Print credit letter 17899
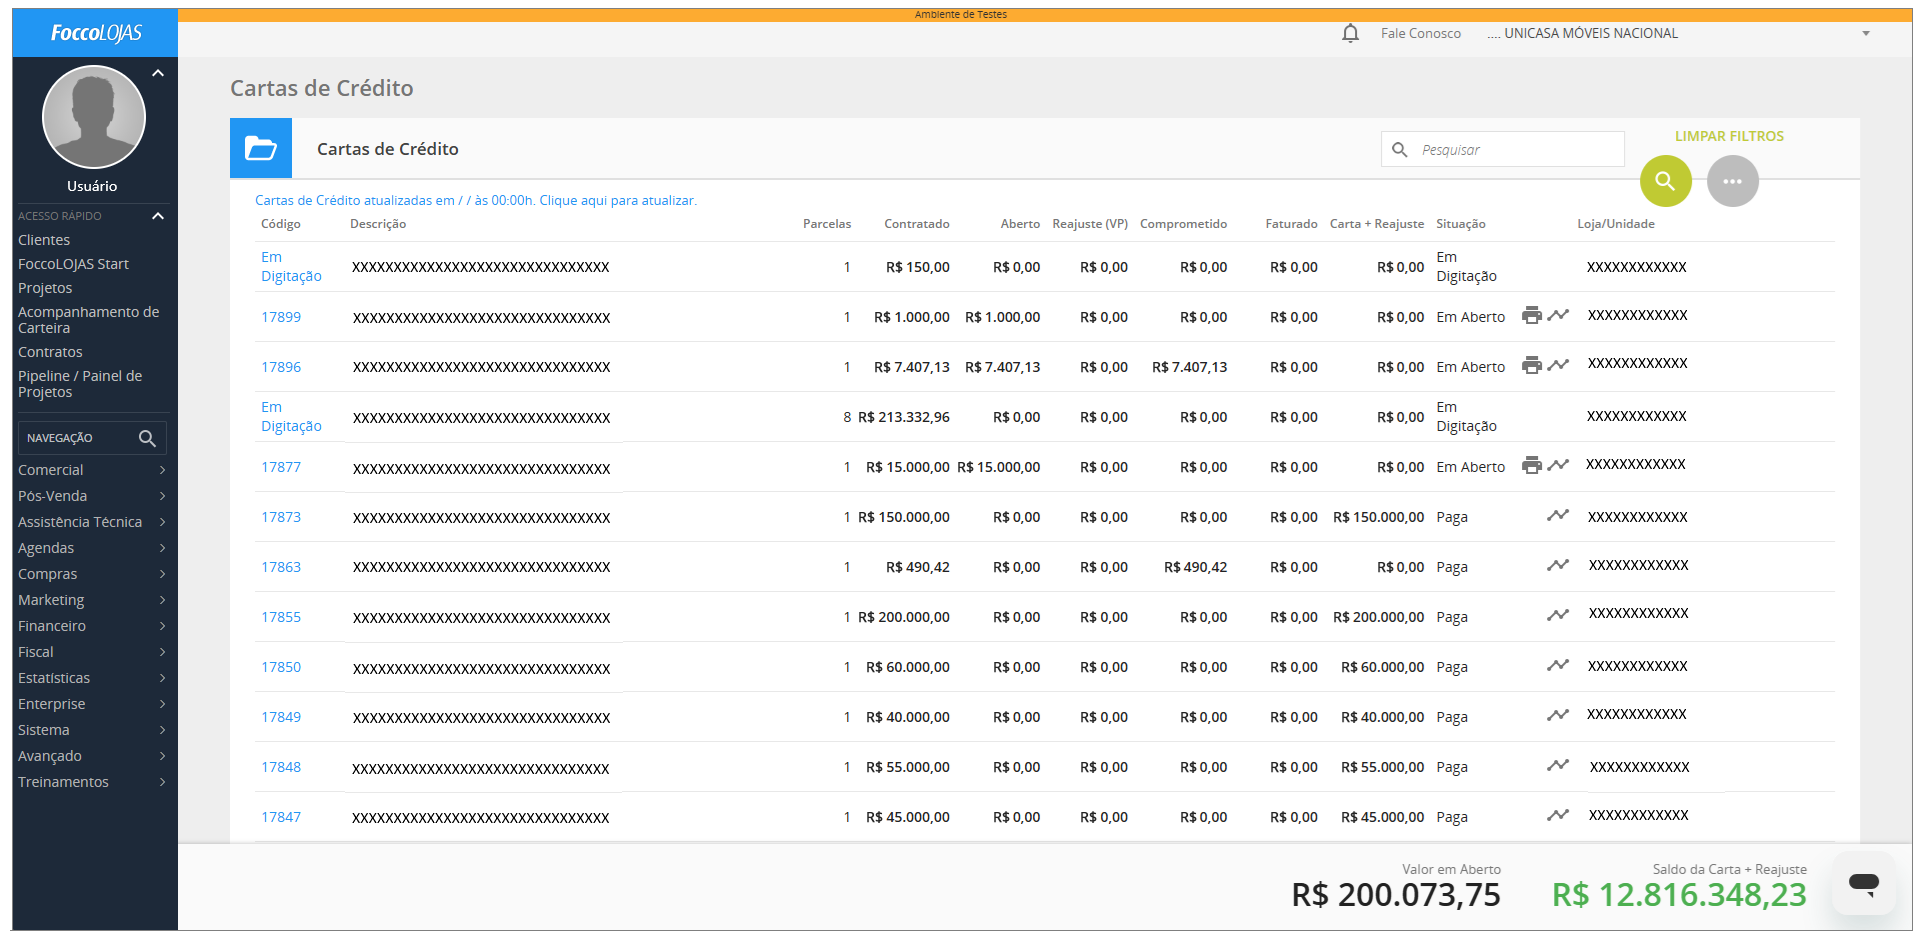Screen dimensions: 1917x936 1531,316
